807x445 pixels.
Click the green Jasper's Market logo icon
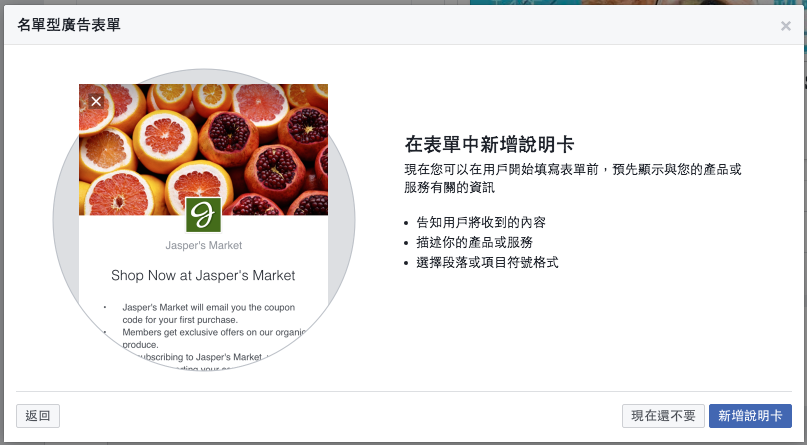click(203, 215)
